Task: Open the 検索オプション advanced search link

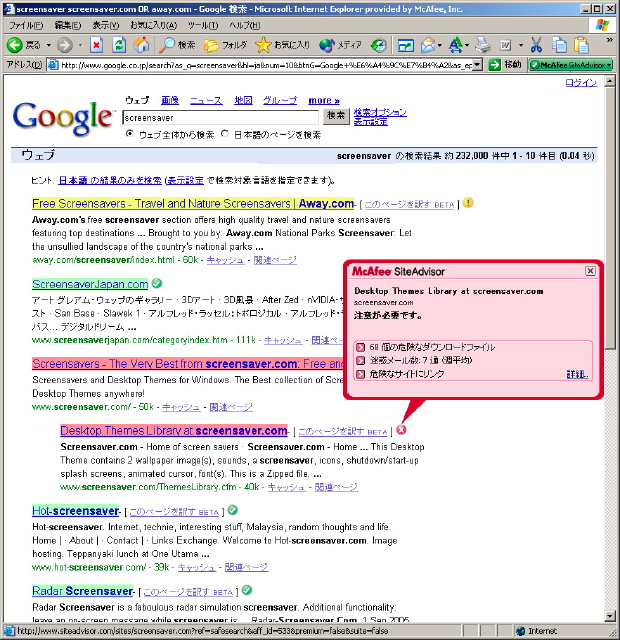Action: pyautogui.click(x=380, y=112)
